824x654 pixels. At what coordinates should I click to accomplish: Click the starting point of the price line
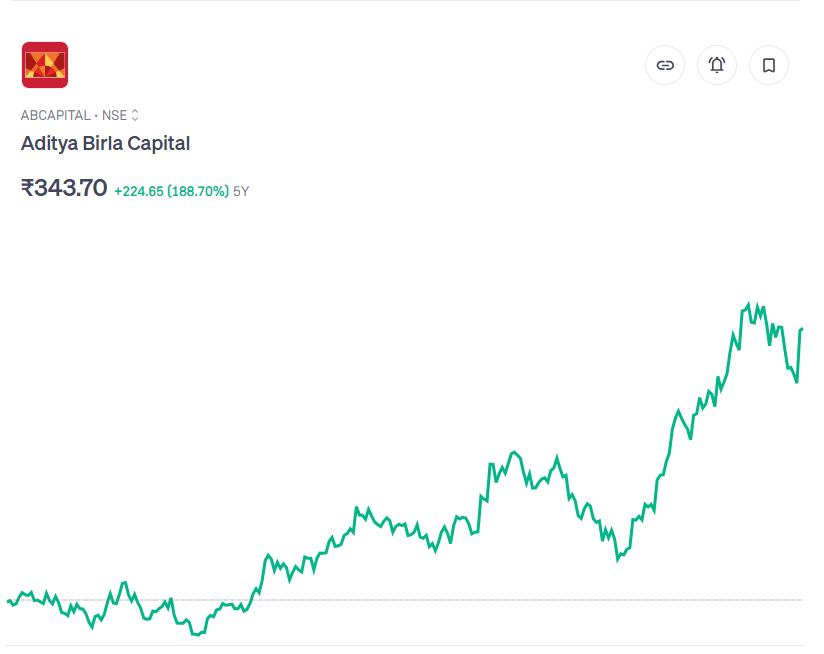coord(8,601)
